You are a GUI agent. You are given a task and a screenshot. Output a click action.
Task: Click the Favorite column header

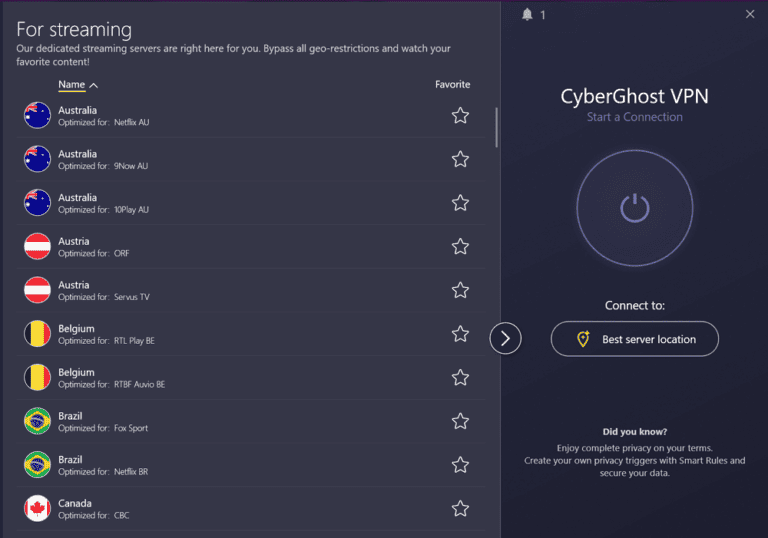(x=453, y=84)
